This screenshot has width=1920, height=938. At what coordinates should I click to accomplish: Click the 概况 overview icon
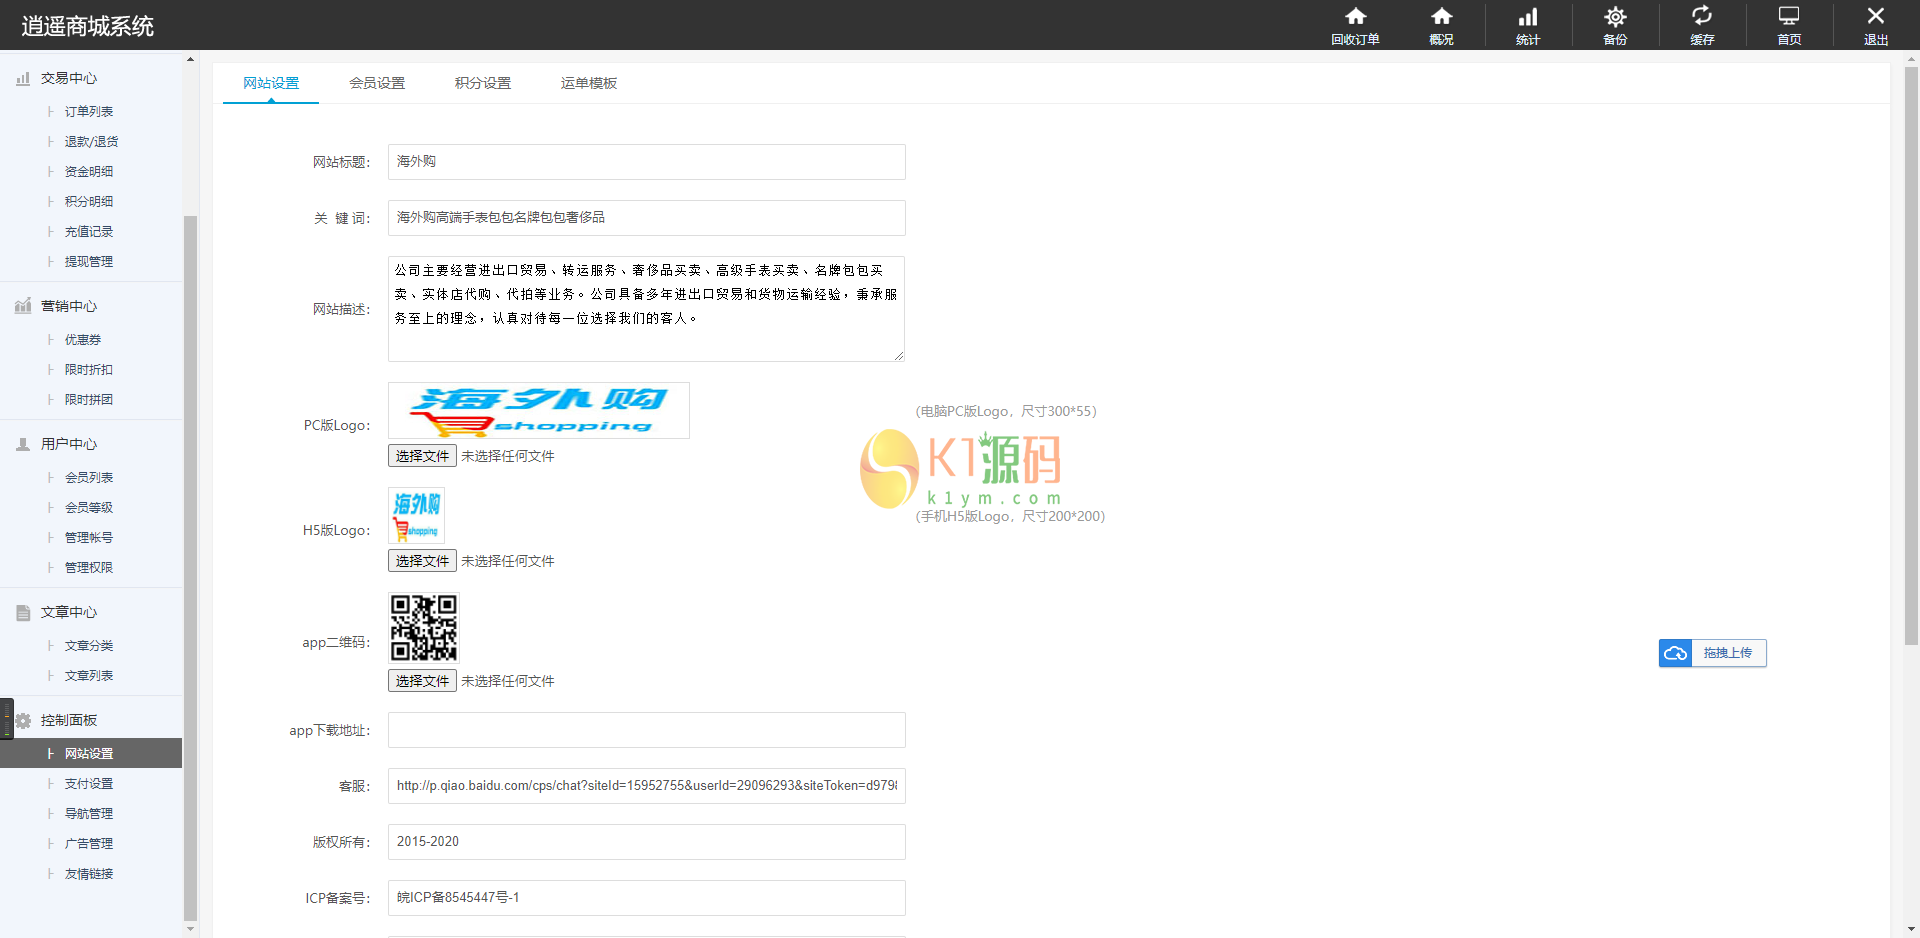pos(1441,16)
